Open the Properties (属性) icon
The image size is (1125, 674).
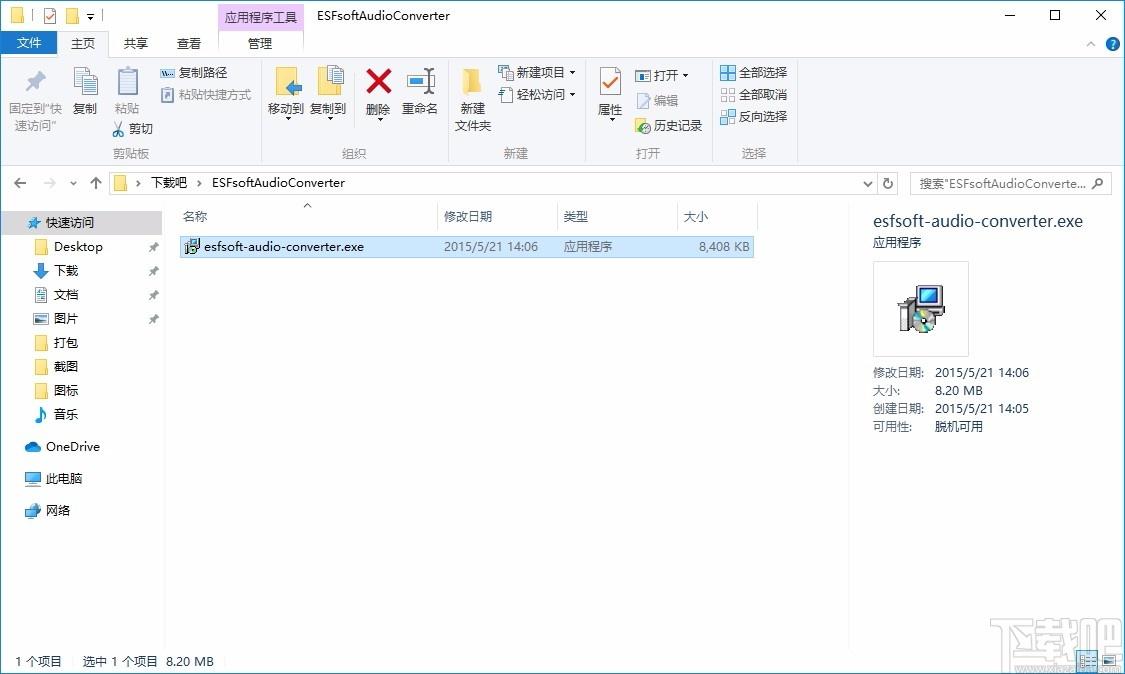pos(610,83)
